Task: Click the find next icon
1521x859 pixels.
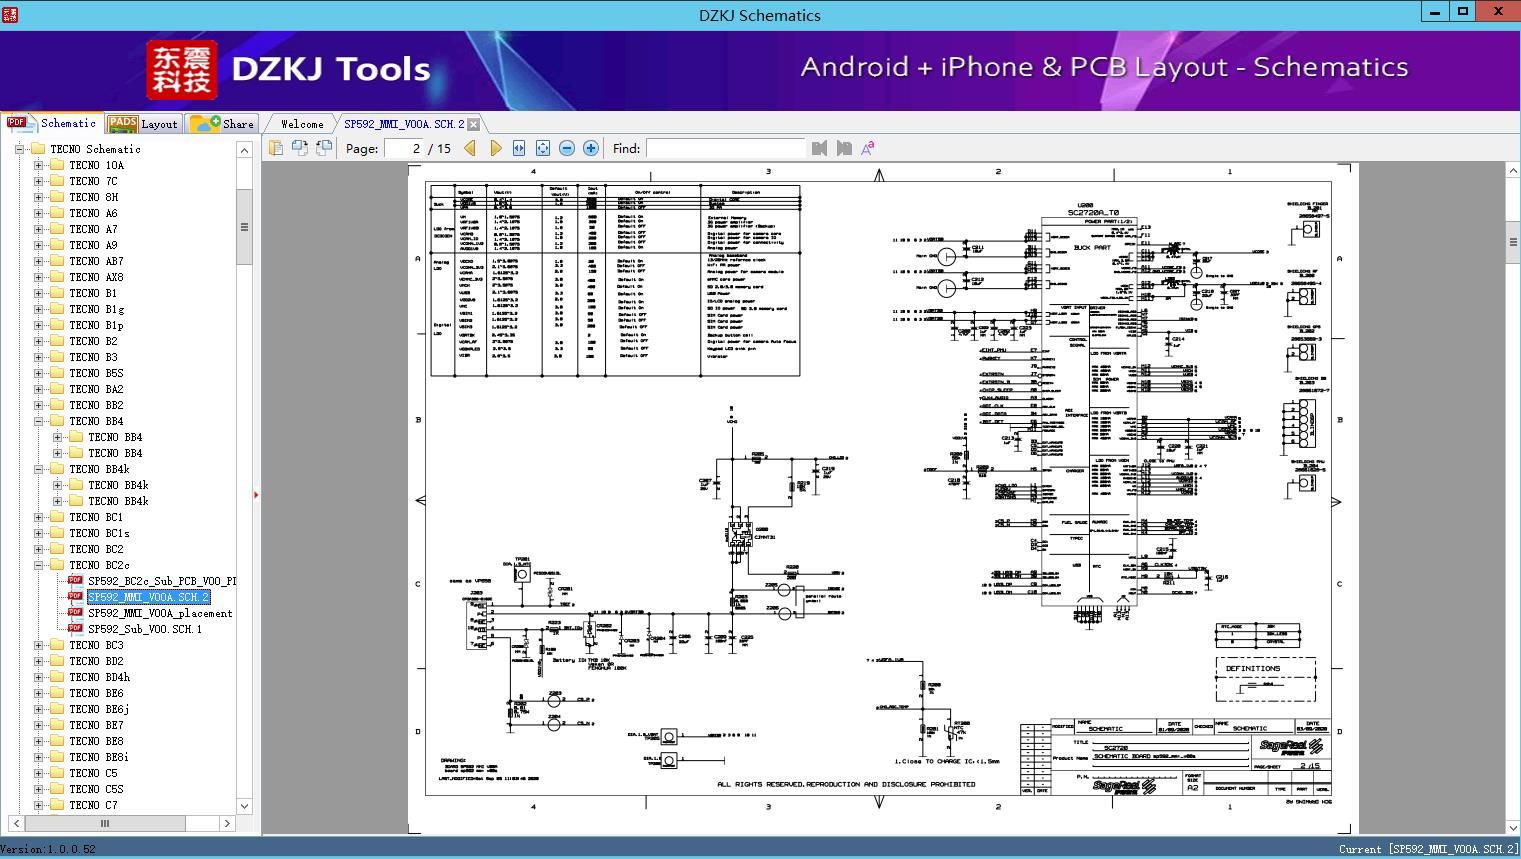Action: 844,148
